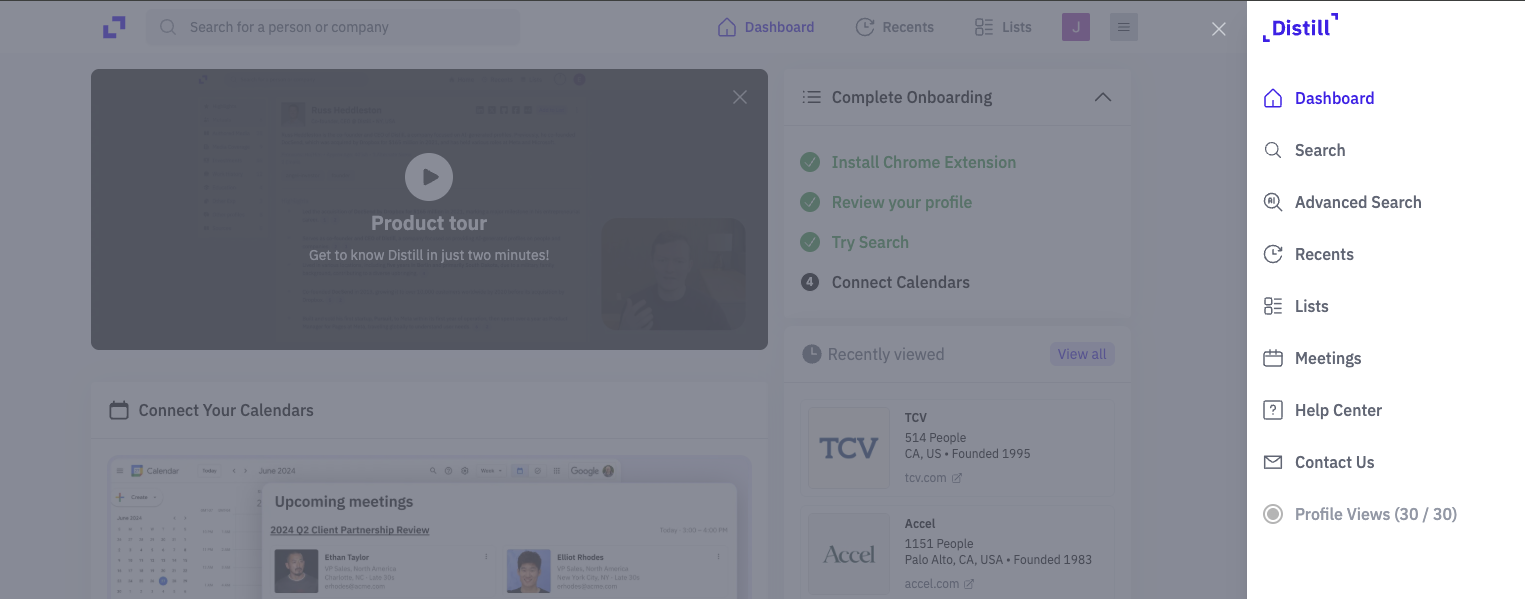The height and width of the screenshot is (599, 1525).
Task: Open the accel.com website link
Action: click(939, 584)
